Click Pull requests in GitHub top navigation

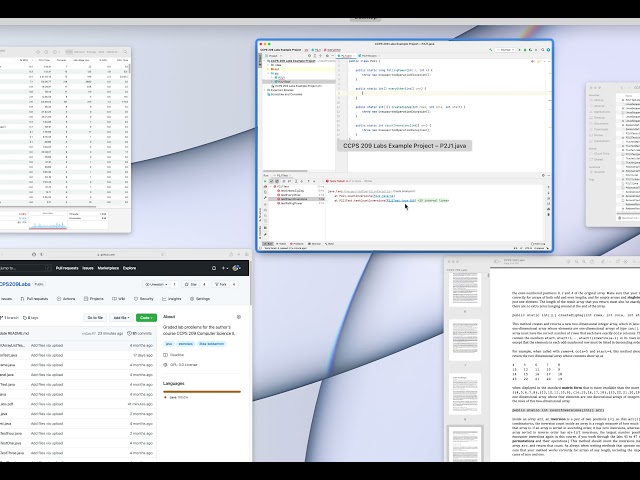pos(67,268)
